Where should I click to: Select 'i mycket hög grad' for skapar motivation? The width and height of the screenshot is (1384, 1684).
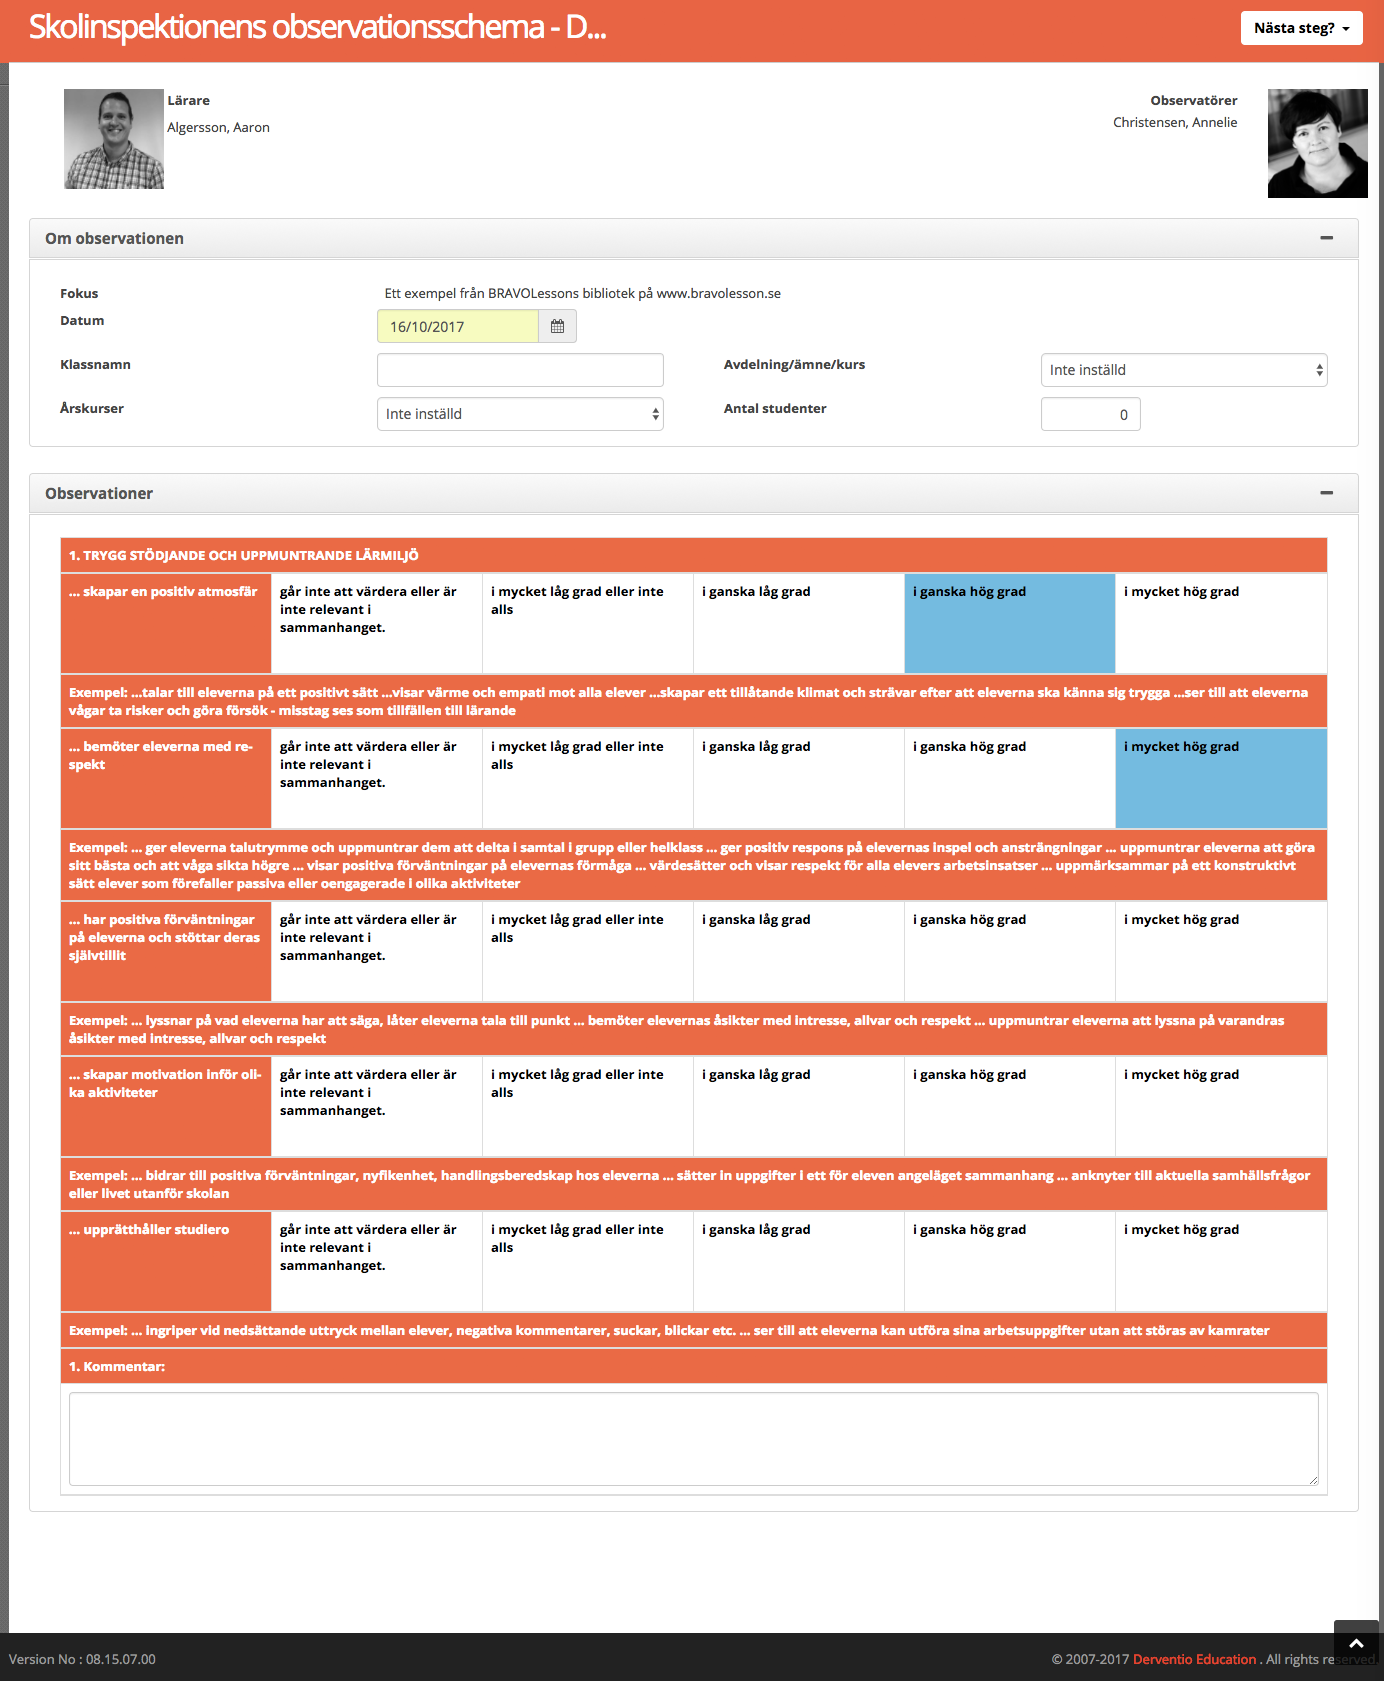[x=1221, y=1106]
